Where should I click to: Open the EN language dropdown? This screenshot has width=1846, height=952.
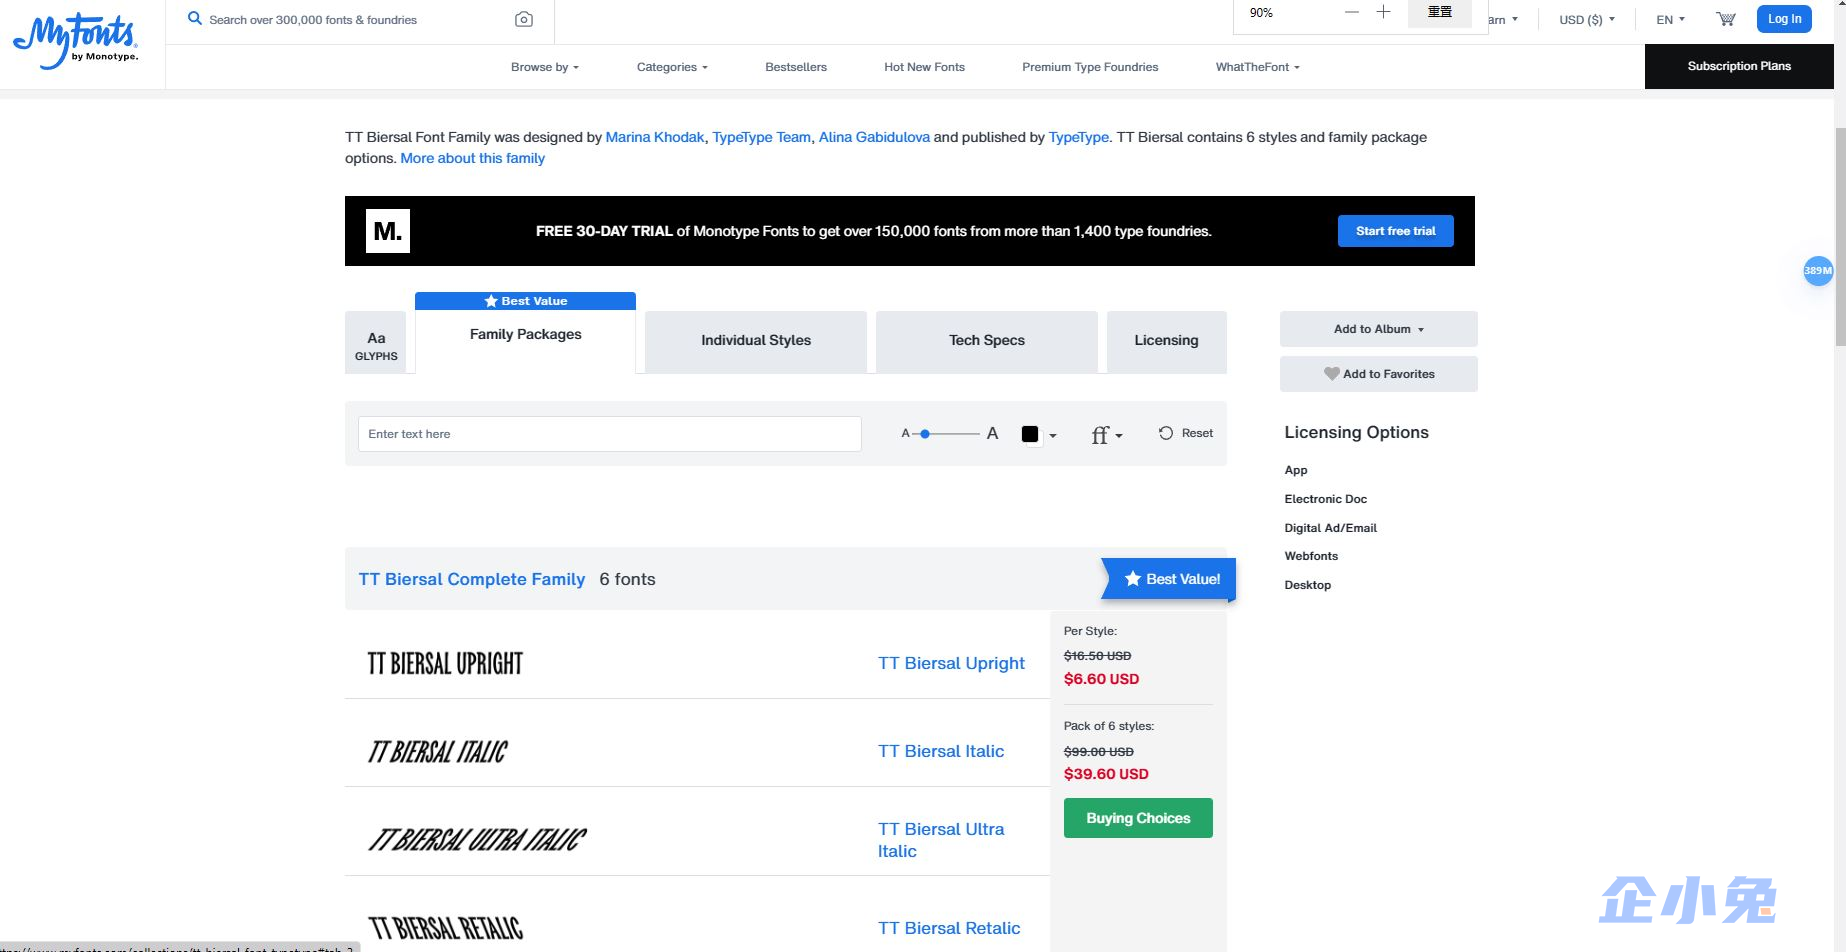click(x=1670, y=19)
